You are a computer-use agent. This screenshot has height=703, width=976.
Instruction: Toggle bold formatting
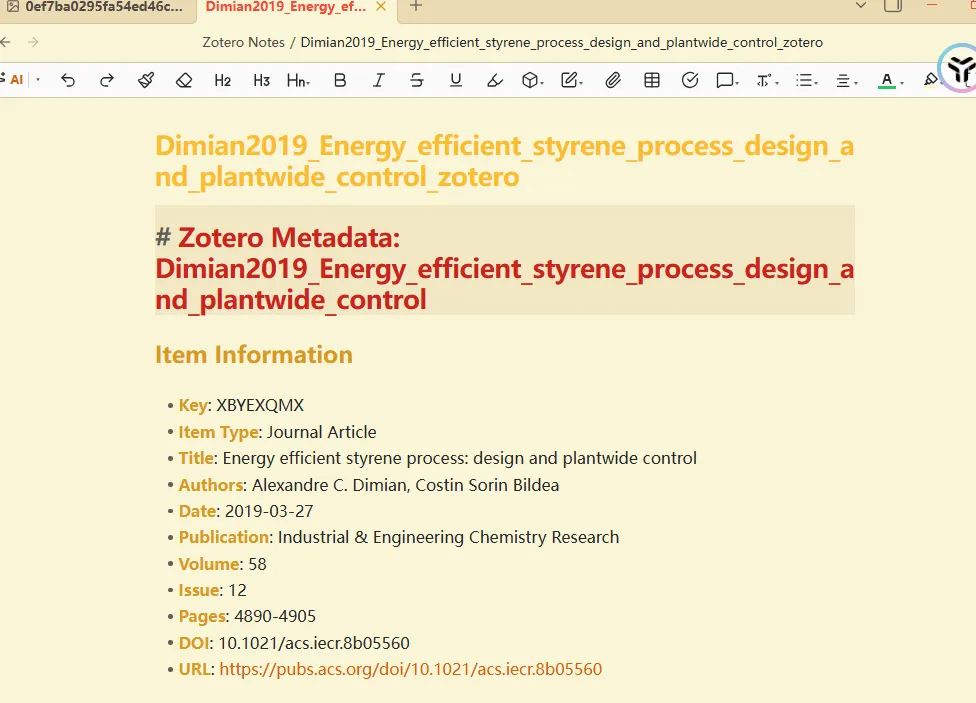[x=340, y=80]
